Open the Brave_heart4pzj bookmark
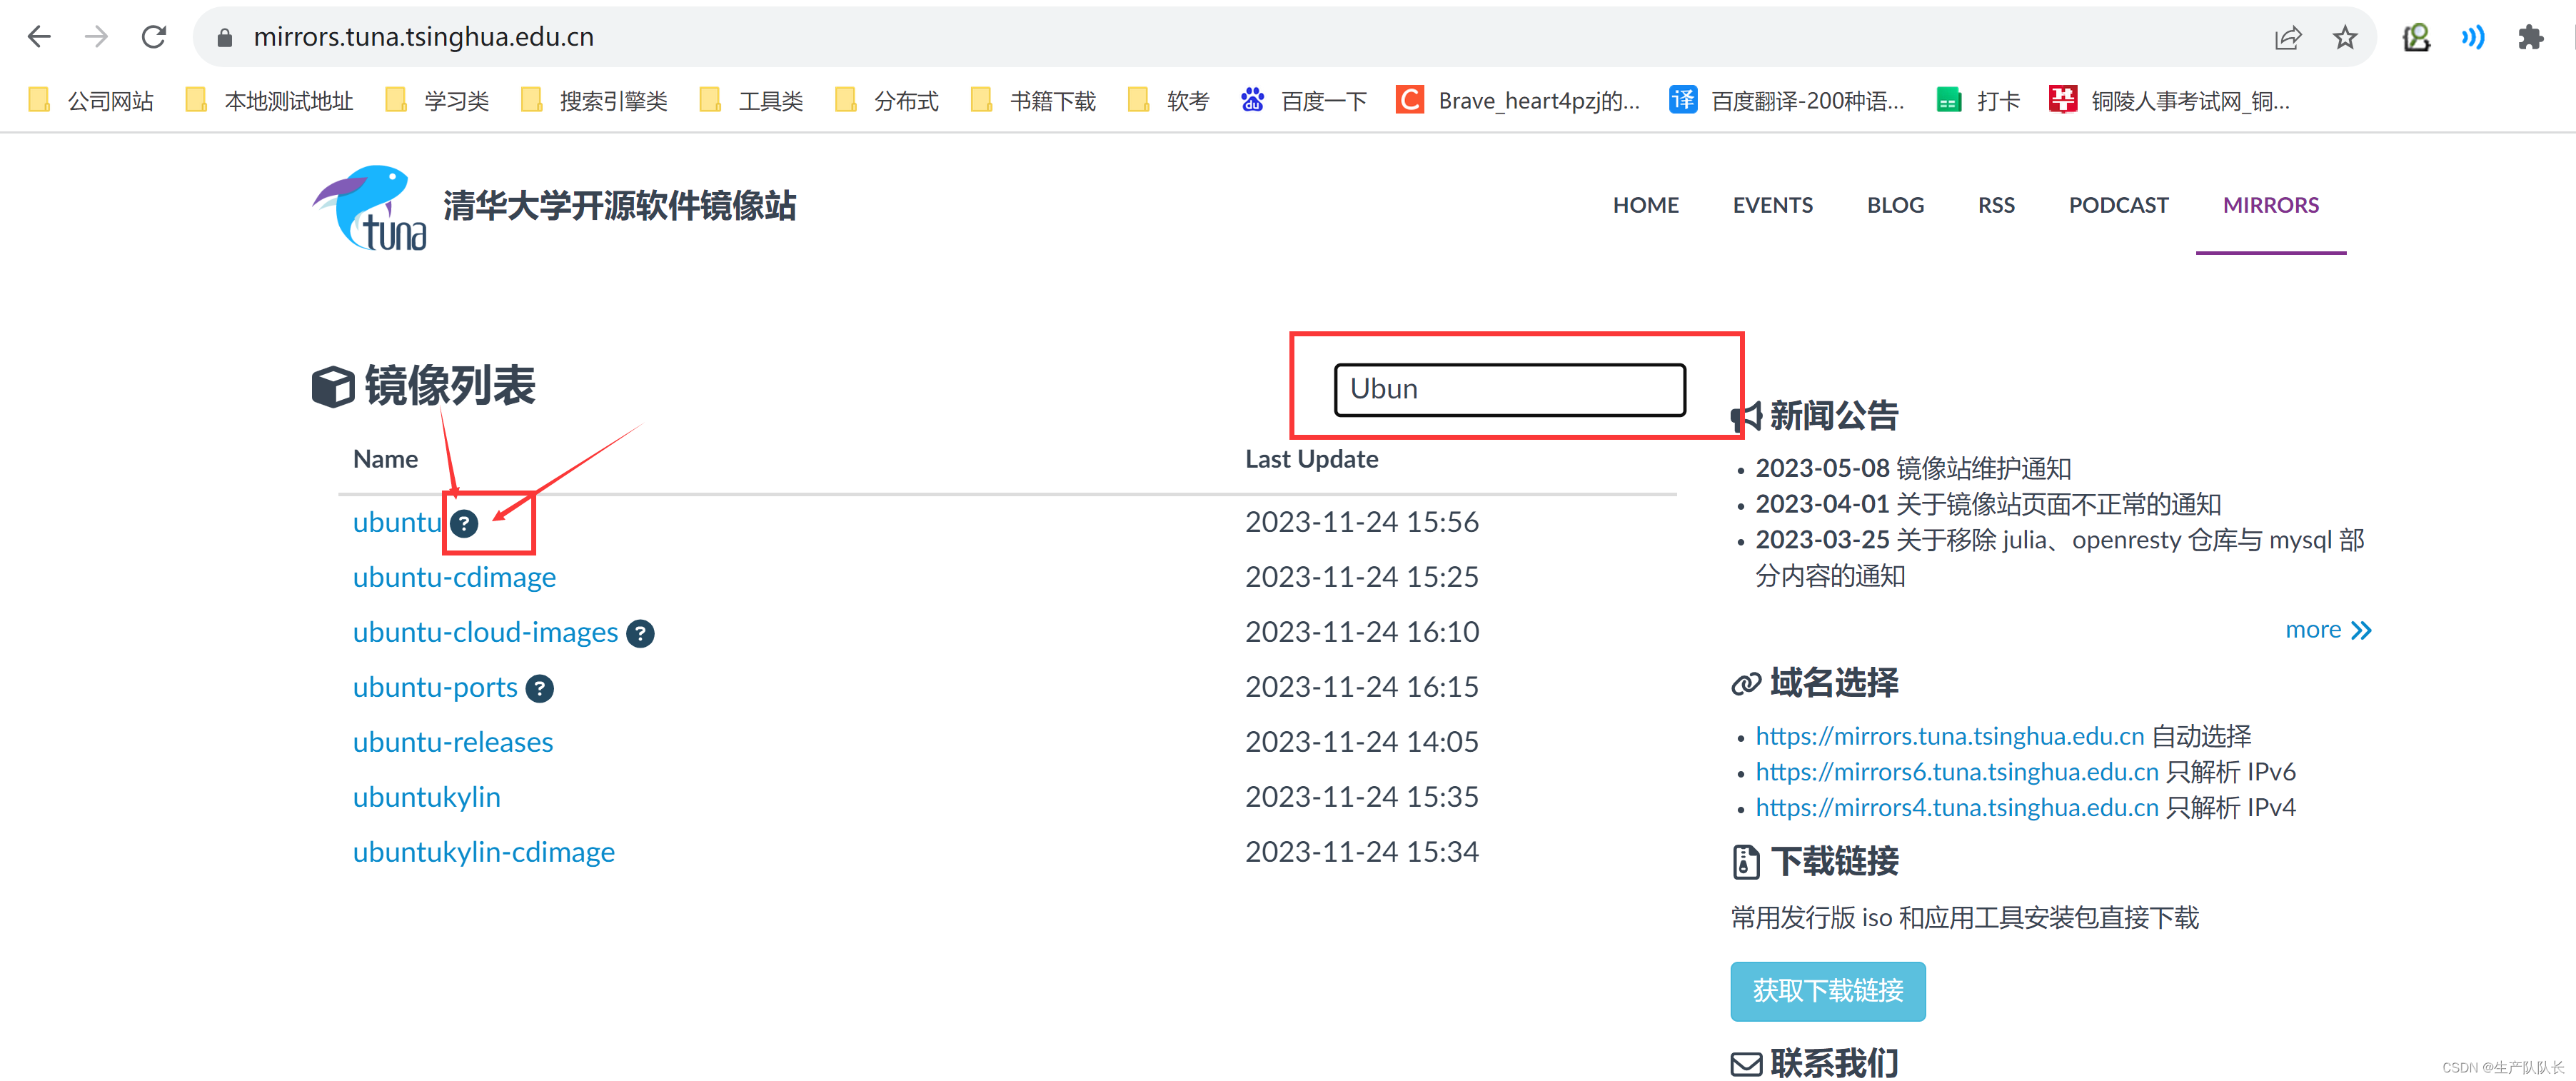Image resolution: width=2576 pixels, height=1081 pixels. pos(1519,100)
